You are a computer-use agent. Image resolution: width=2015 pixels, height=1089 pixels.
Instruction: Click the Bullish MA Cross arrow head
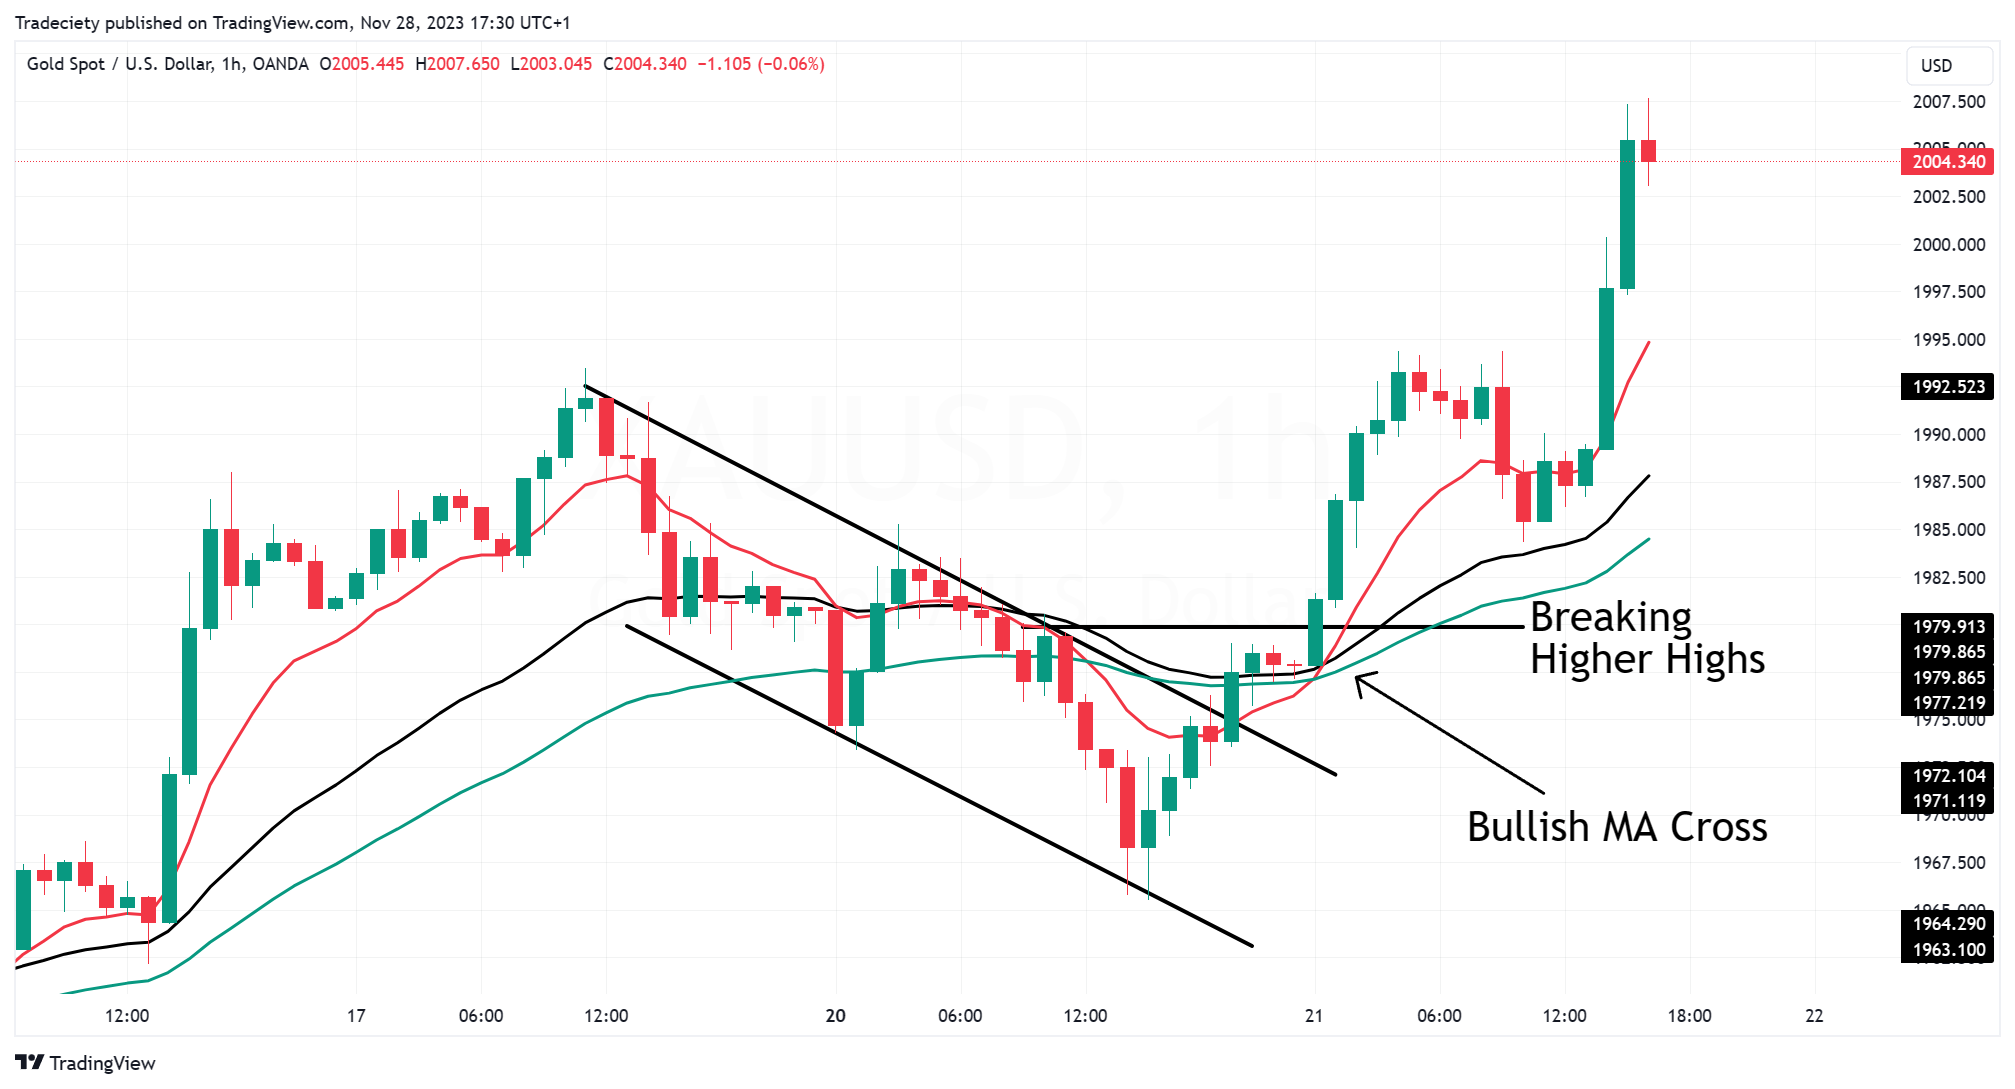point(1360,680)
